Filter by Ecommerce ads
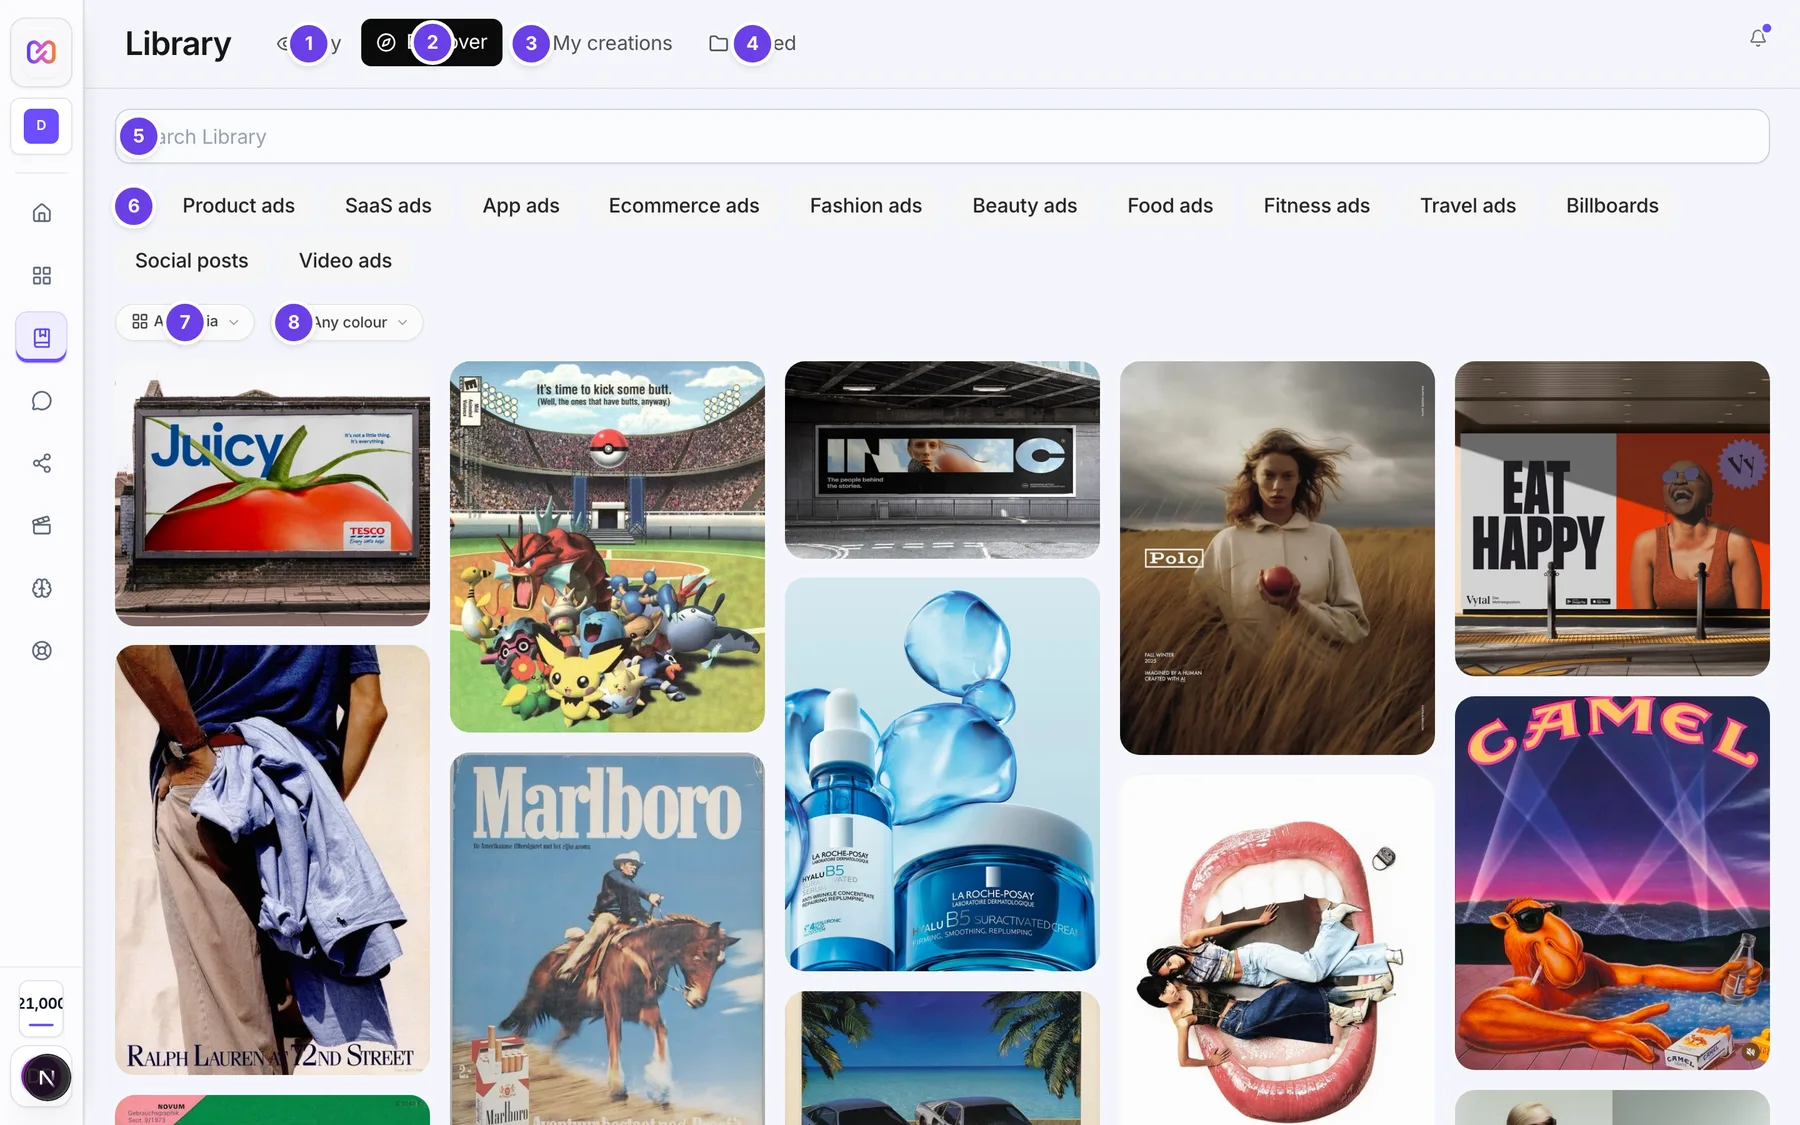1800x1125 pixels. [x=684, y=206]
